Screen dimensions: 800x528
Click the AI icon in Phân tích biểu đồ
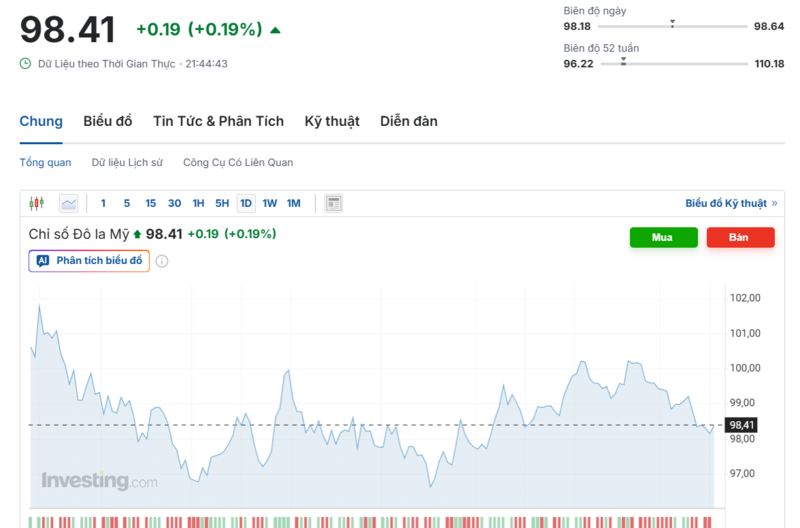click(43, 261)
